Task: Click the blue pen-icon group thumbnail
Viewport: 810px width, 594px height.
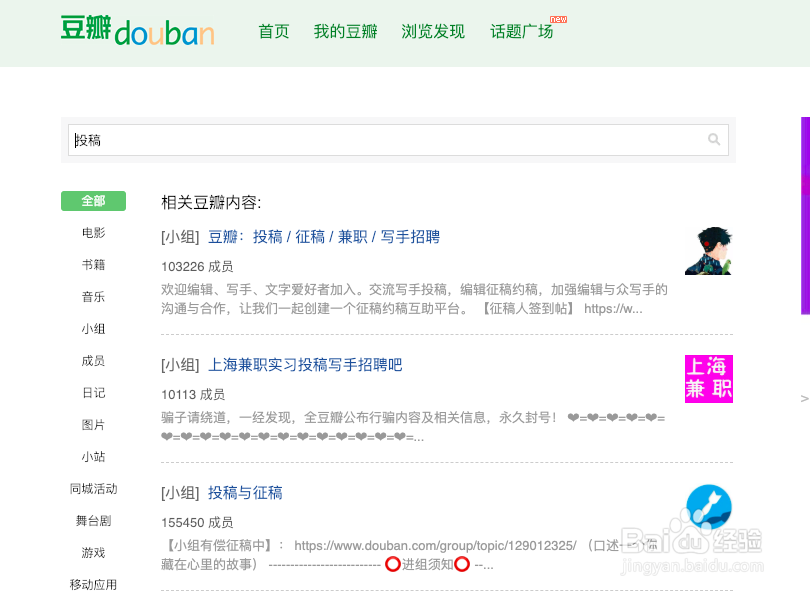Action: pos(709,507)
